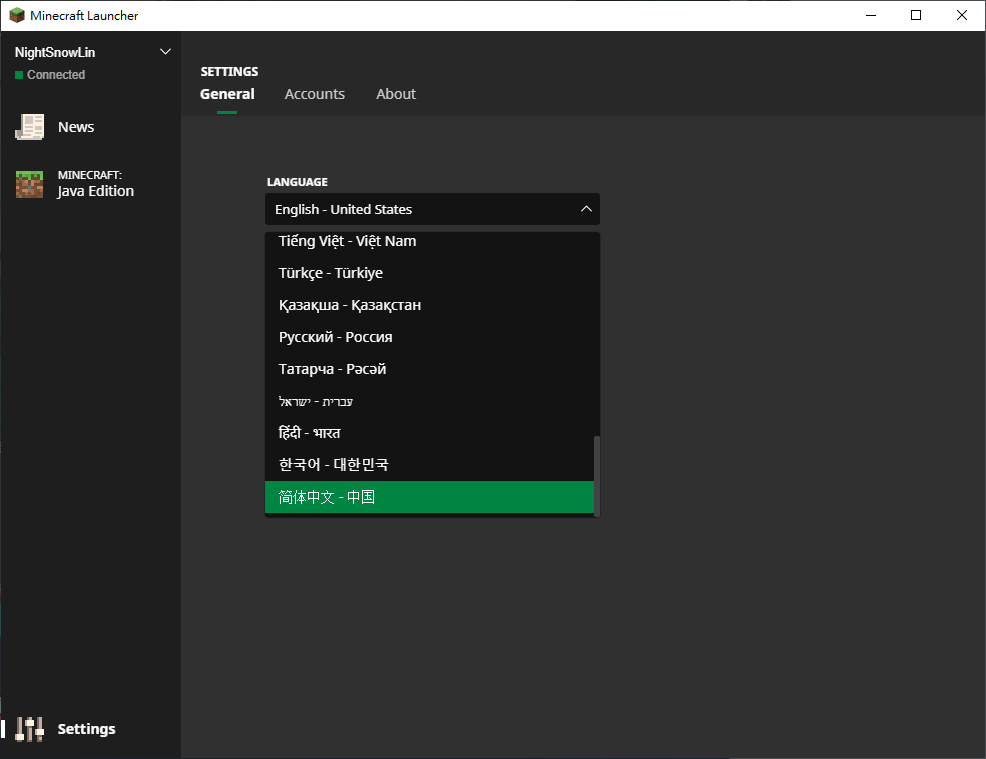Pick highlighted 简体中文 - 中国 option

[327, 497]
